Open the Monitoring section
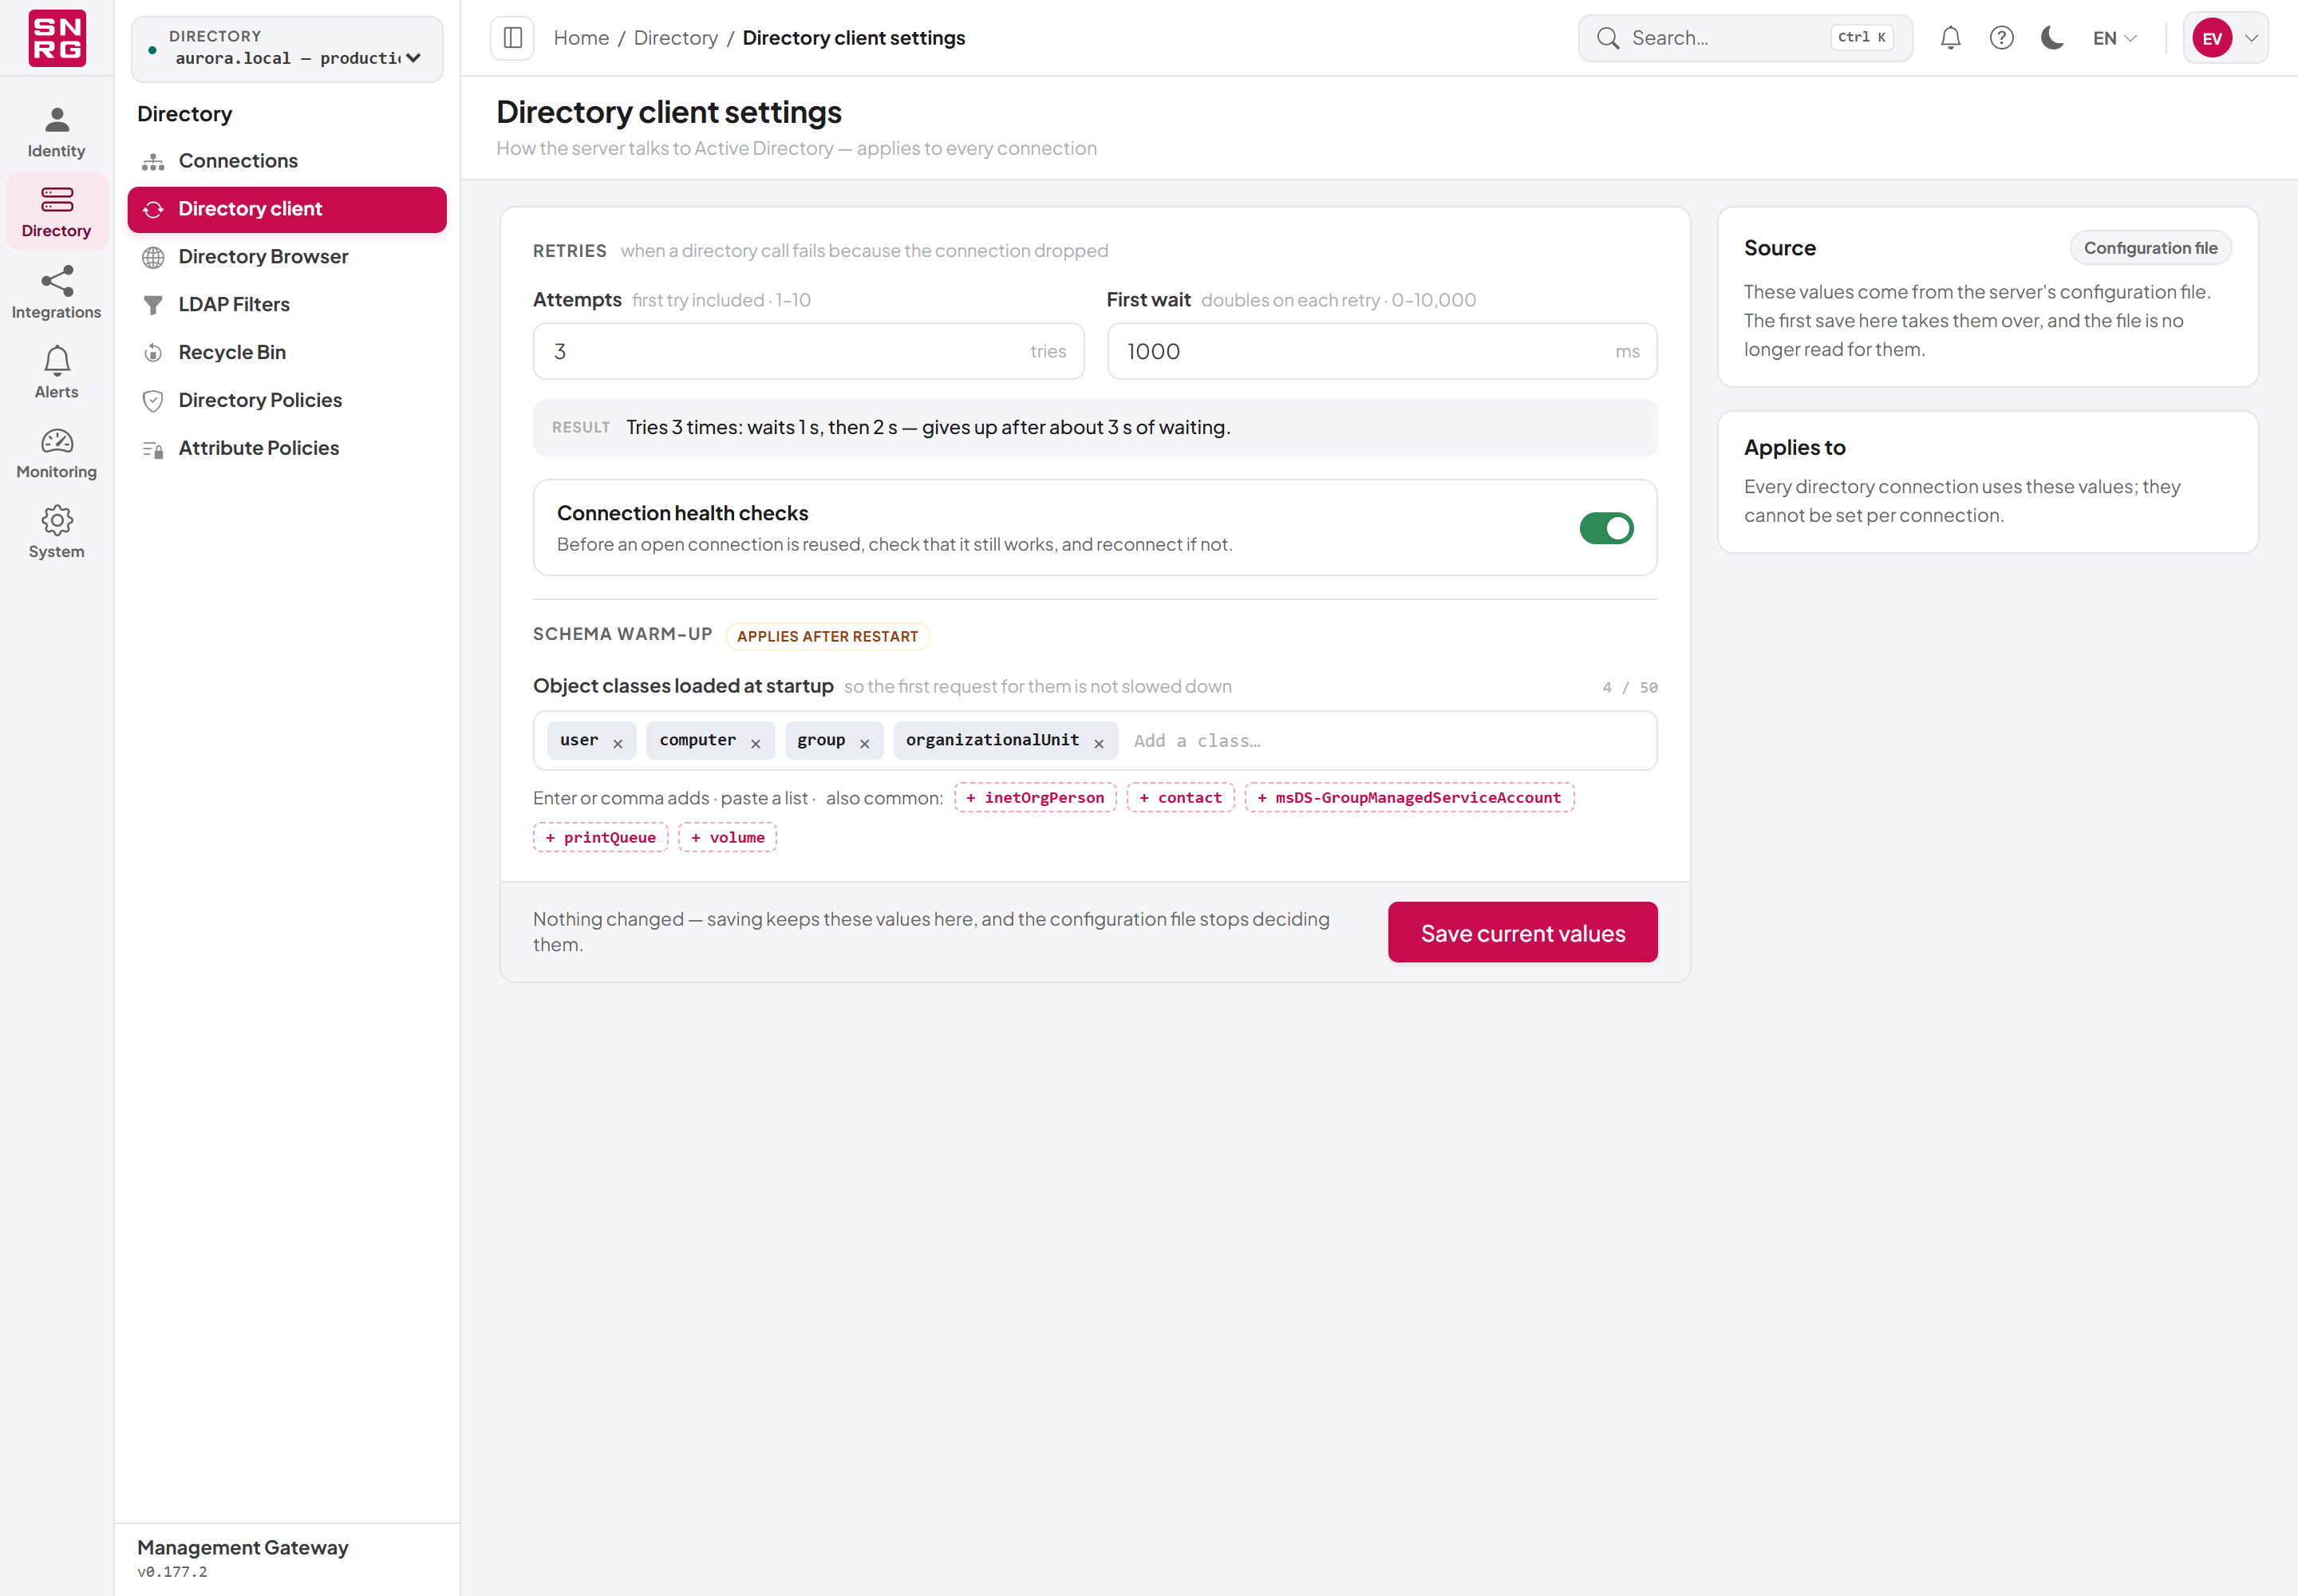 click(x=57, y=452)
